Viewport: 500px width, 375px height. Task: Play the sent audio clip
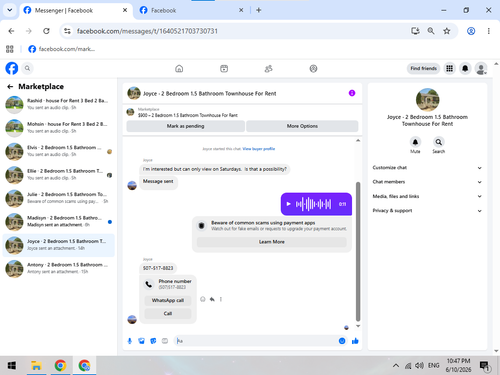point(289,204)
